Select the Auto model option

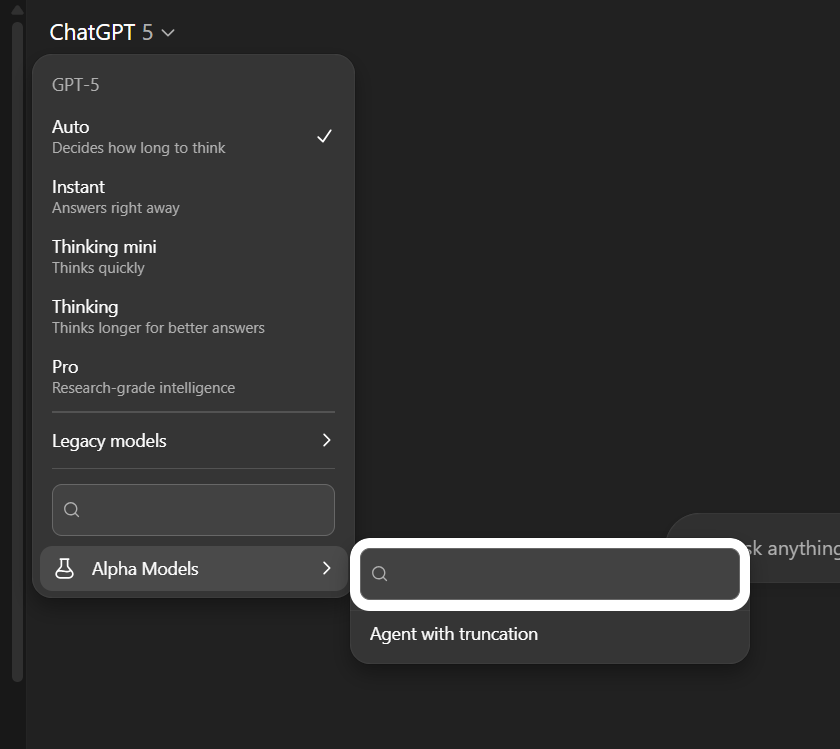(x=193, y=137)
